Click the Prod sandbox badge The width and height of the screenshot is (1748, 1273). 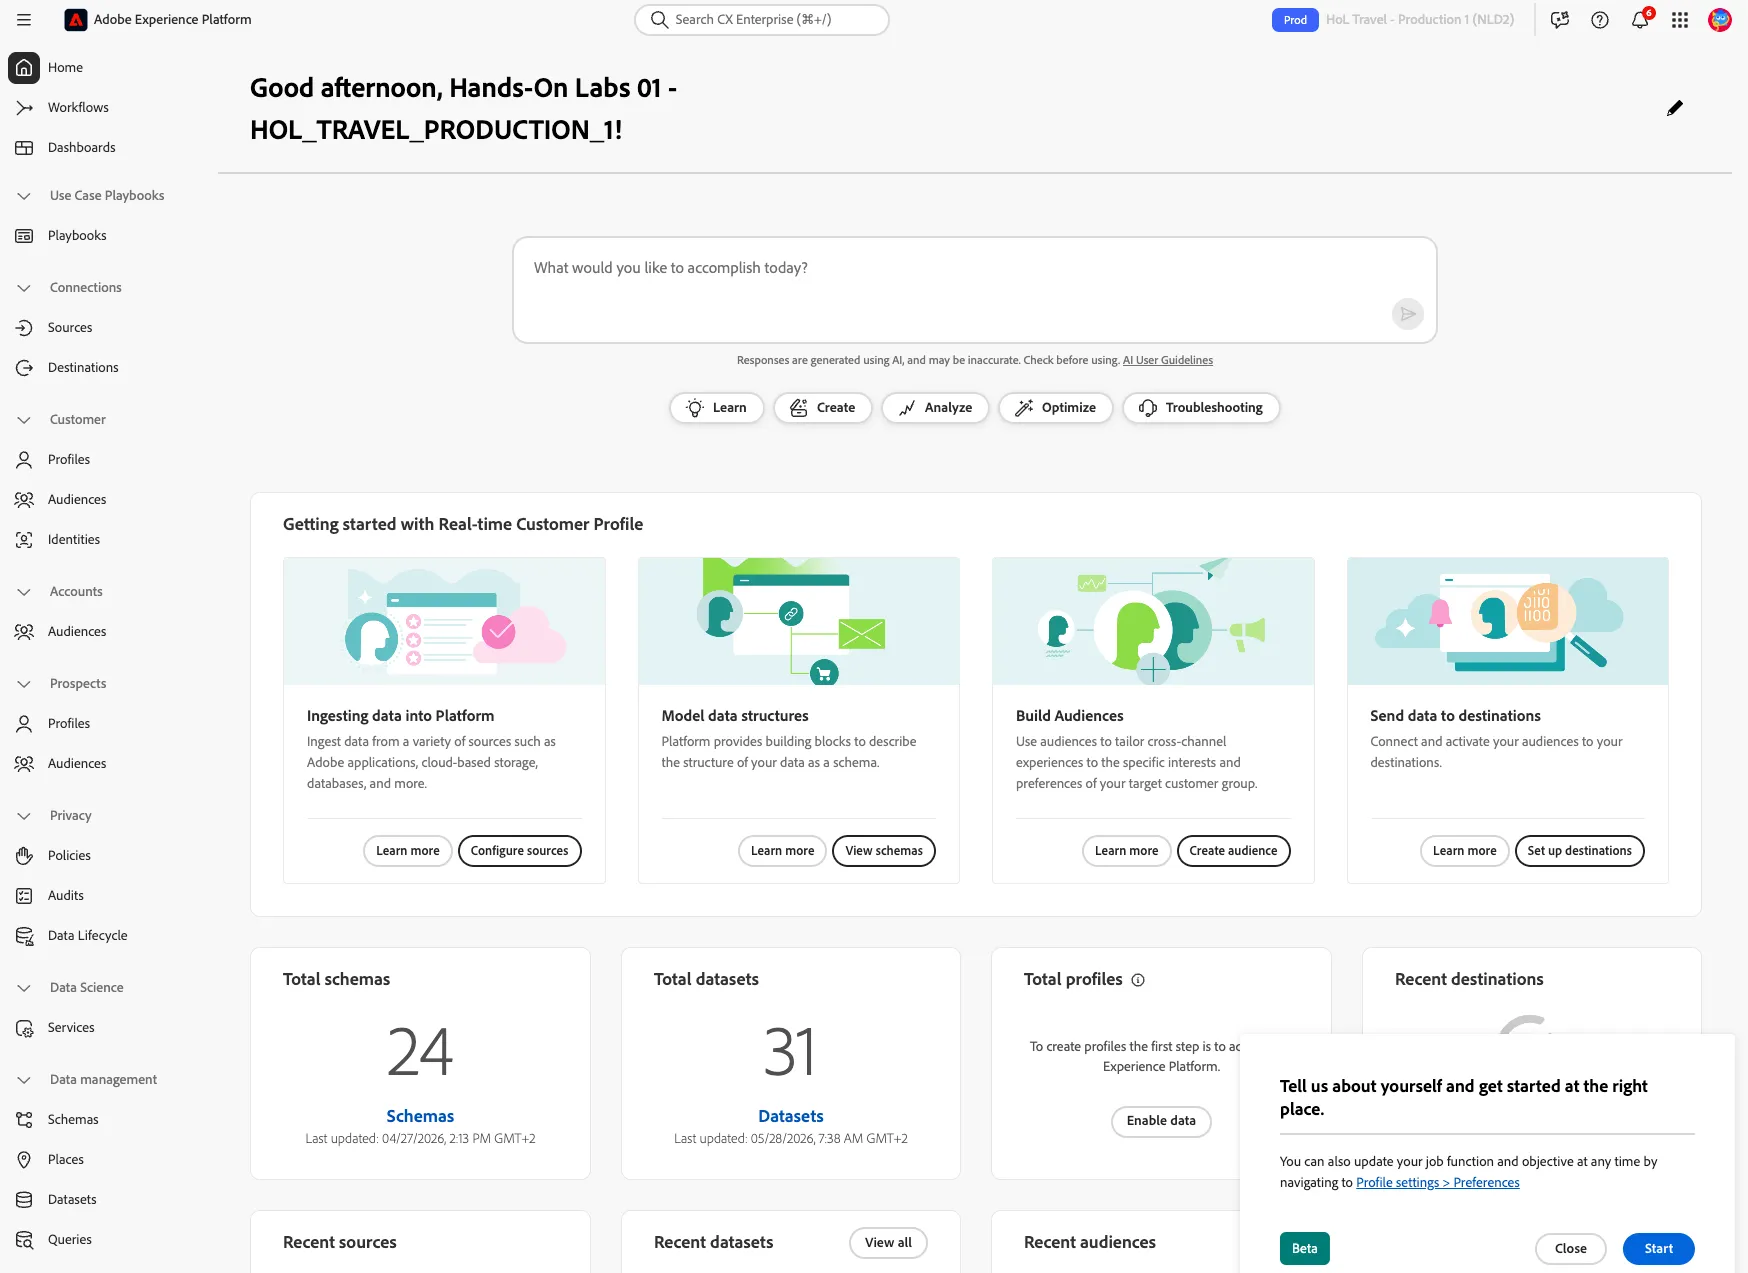pos(1295,20)
